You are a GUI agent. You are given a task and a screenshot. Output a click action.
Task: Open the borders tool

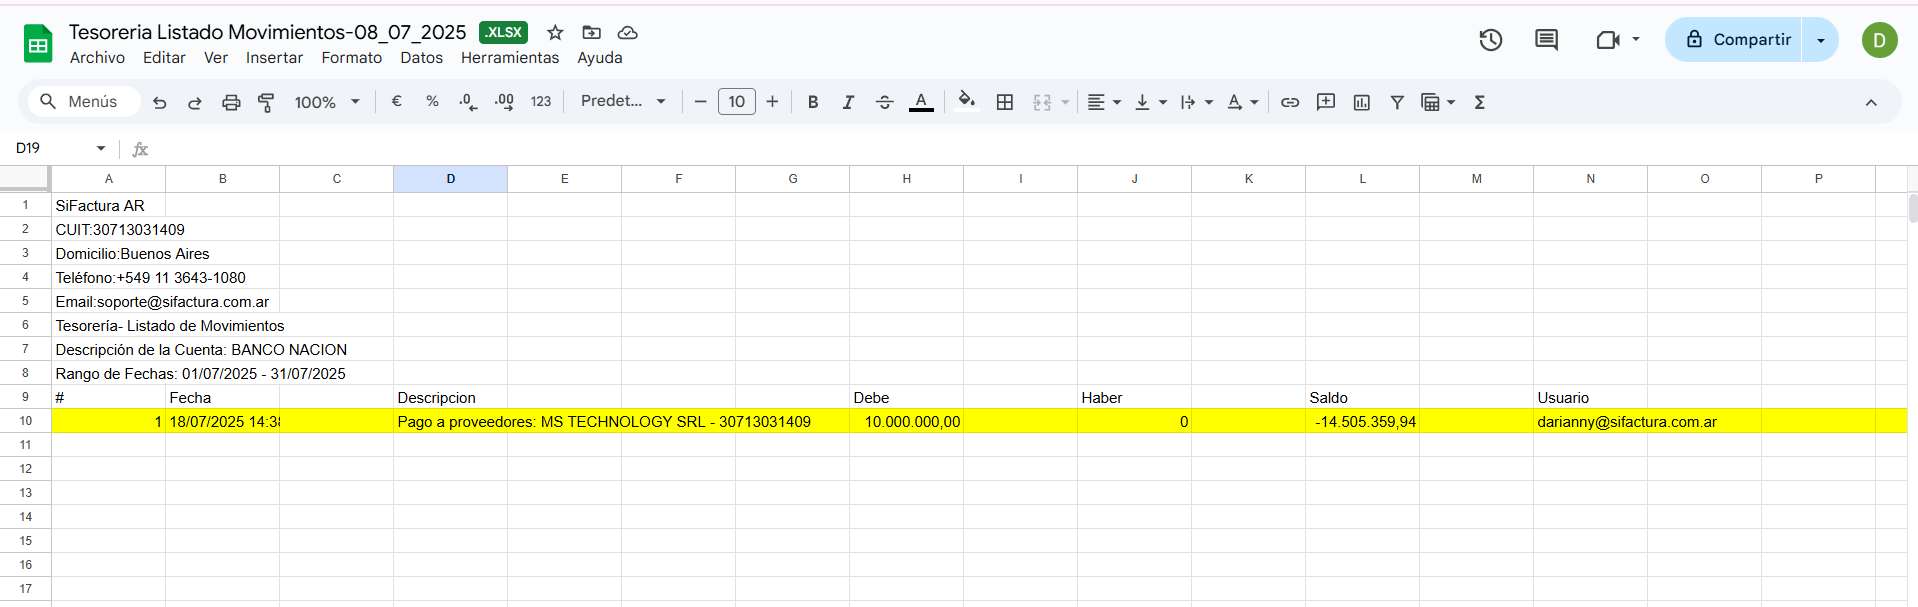pos(1005,102)
